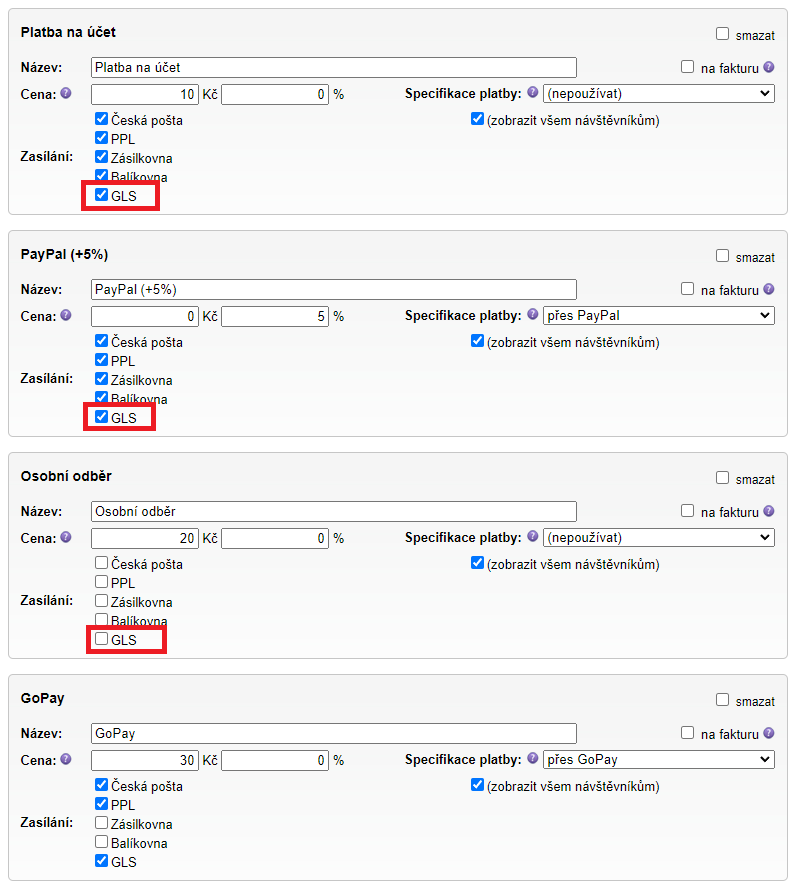The height and width of the screenshot is (888, 800).
Task: Uncheck GLS shipping for Platba na účet
Action: click(x=102, y=195)
